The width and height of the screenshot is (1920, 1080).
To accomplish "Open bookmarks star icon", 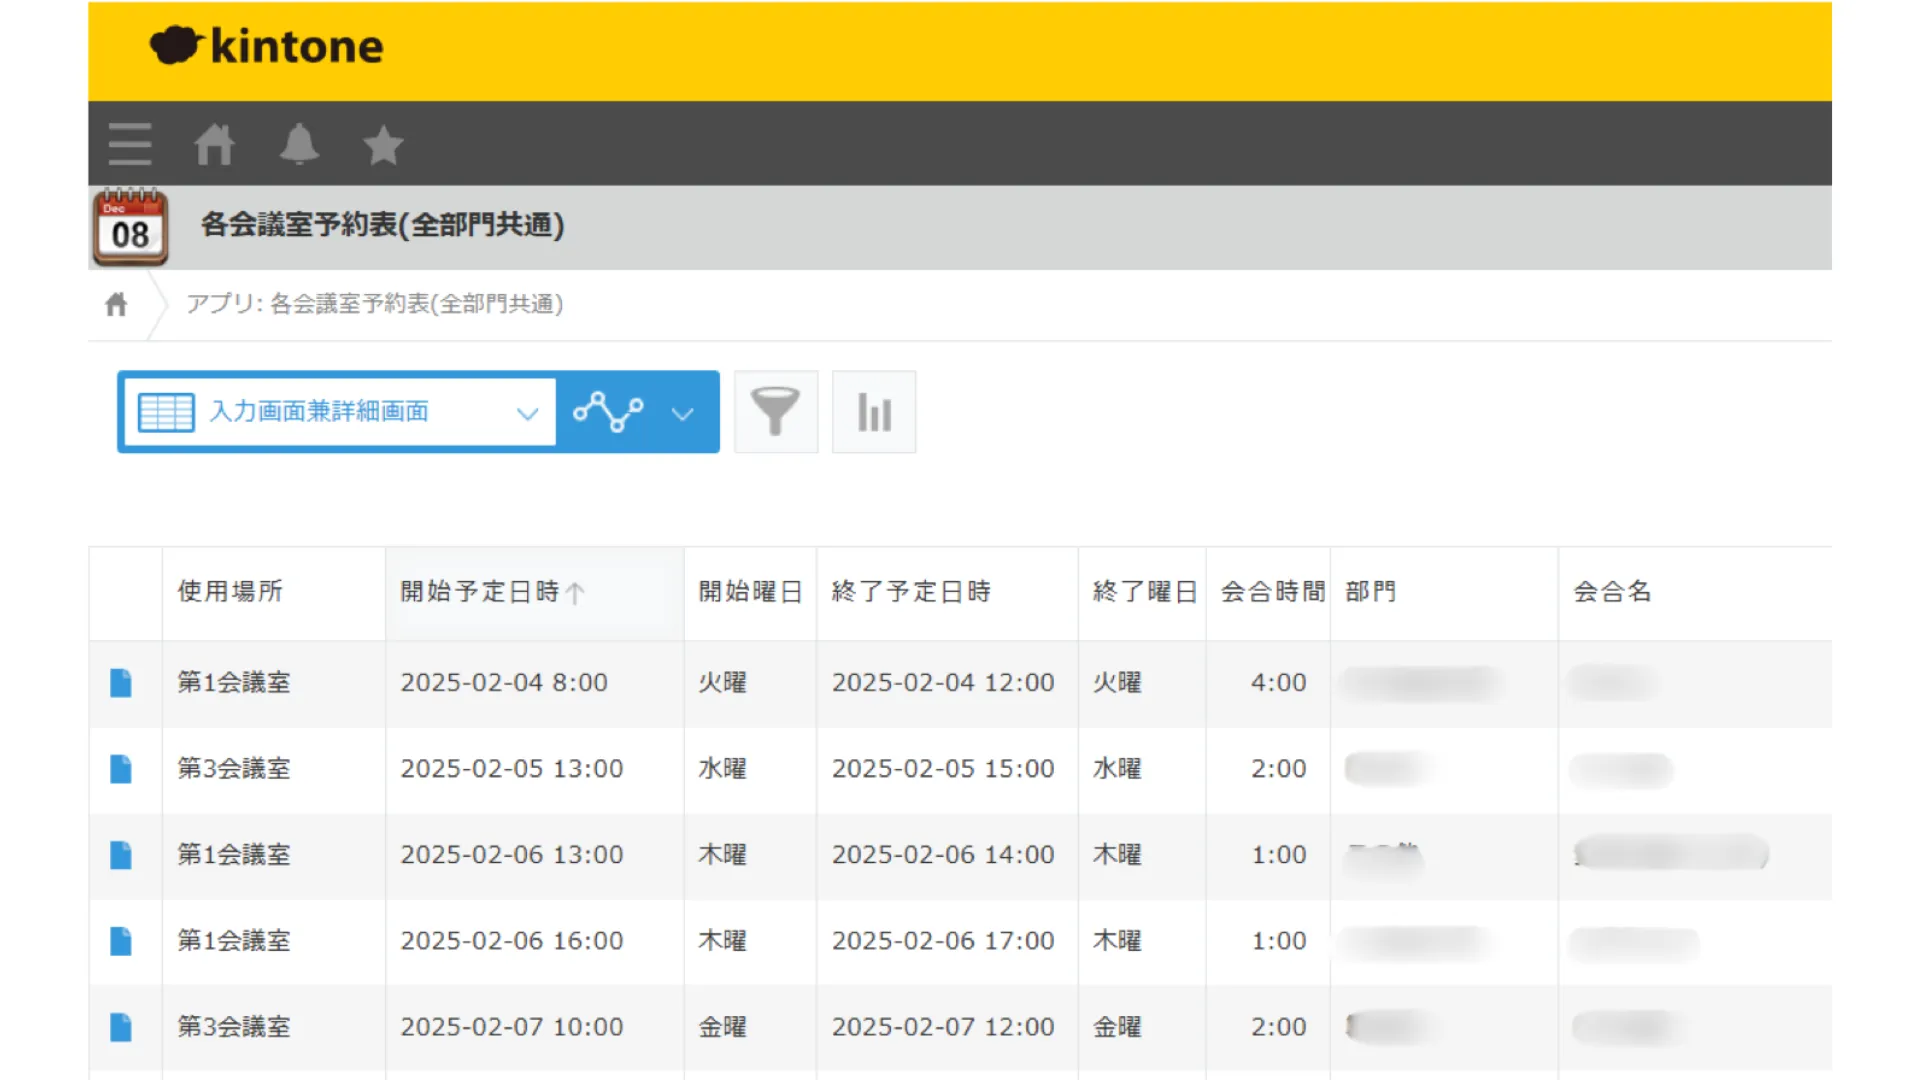I will click(x=383, y=146).
